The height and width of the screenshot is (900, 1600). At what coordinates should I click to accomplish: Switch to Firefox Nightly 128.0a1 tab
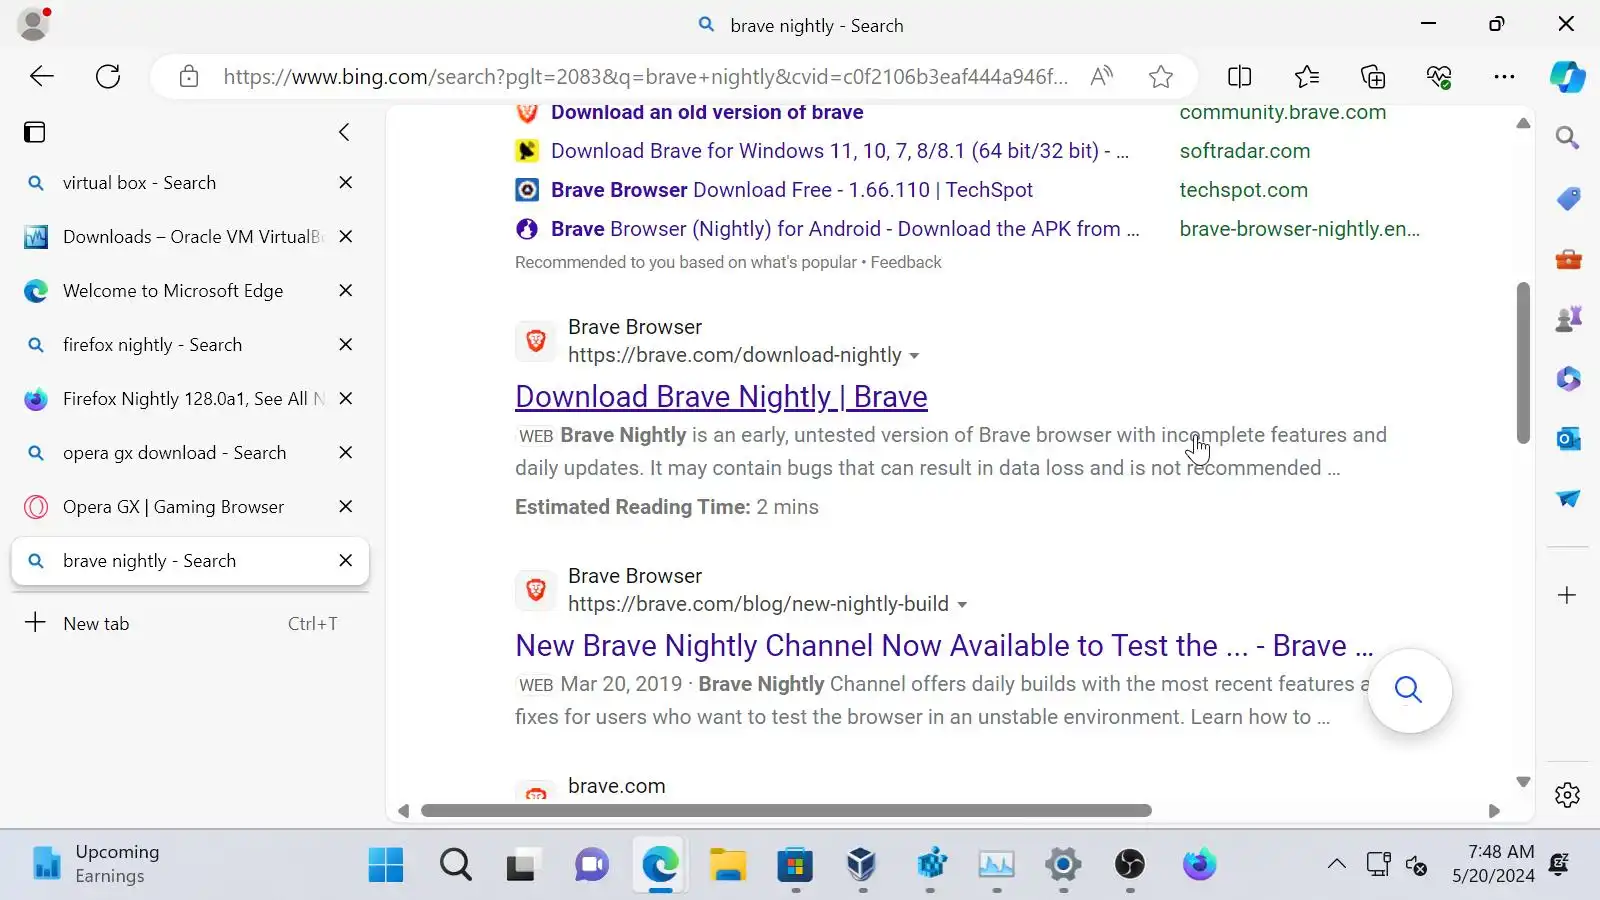coord(190,399)
